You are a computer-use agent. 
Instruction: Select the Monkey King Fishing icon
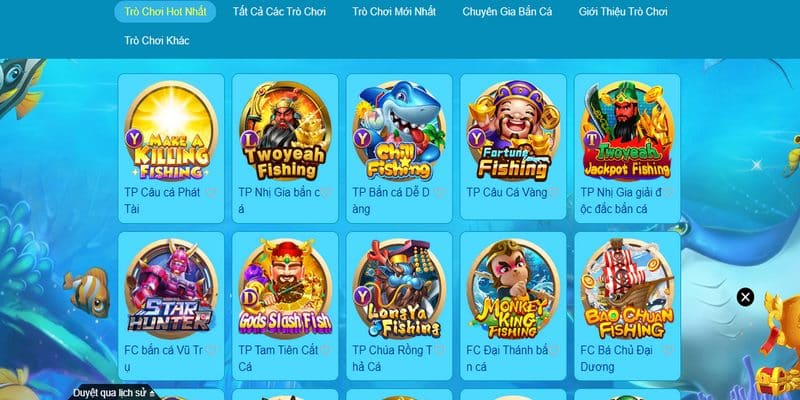[x=513, y=289]
